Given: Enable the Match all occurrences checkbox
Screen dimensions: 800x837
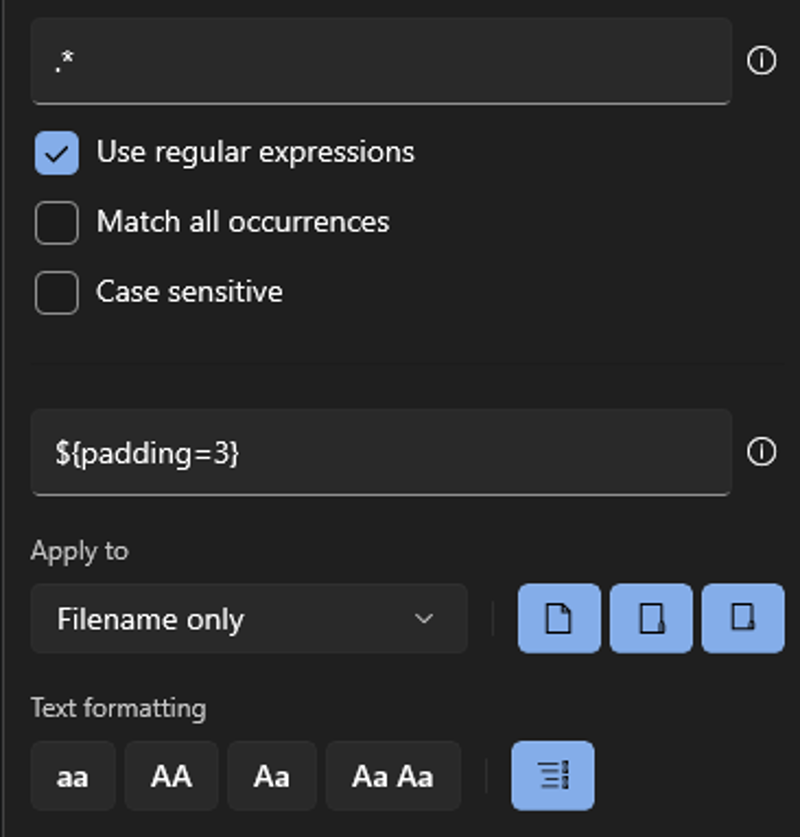Looking at the screenshot, I should (57, 223).
